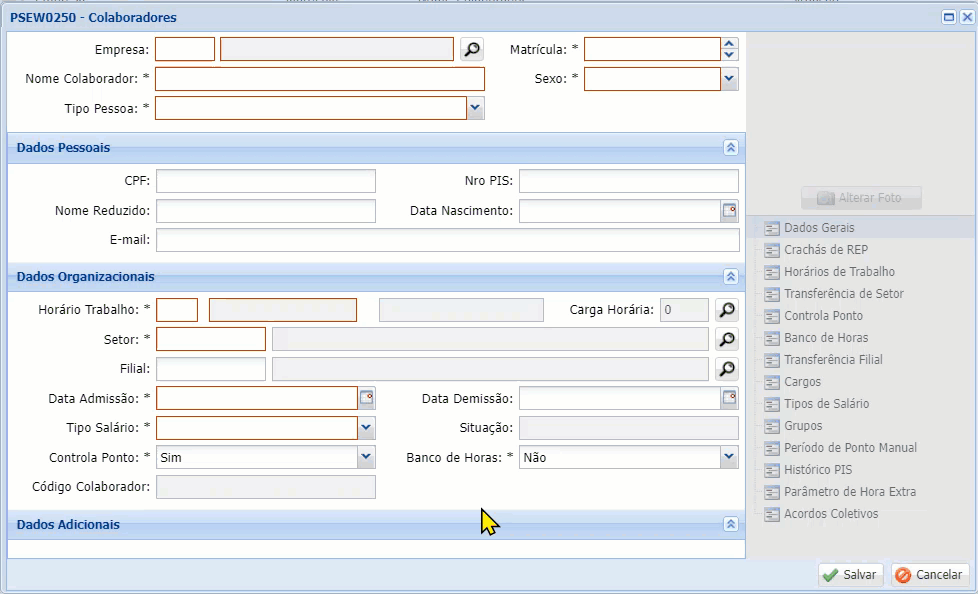Open Horários de Trabalho side menu item
978x594 pixels.
(x=838, y=272)
